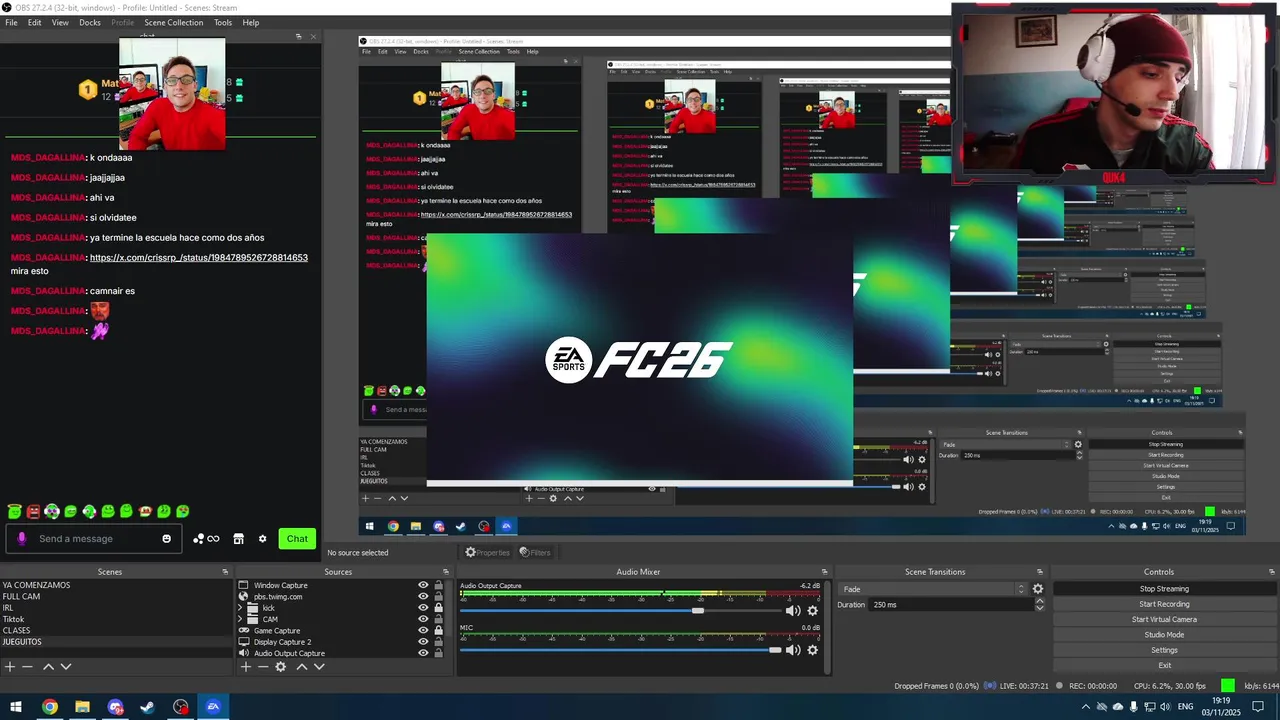Add a new scene with plus icon

pos(9,667)
